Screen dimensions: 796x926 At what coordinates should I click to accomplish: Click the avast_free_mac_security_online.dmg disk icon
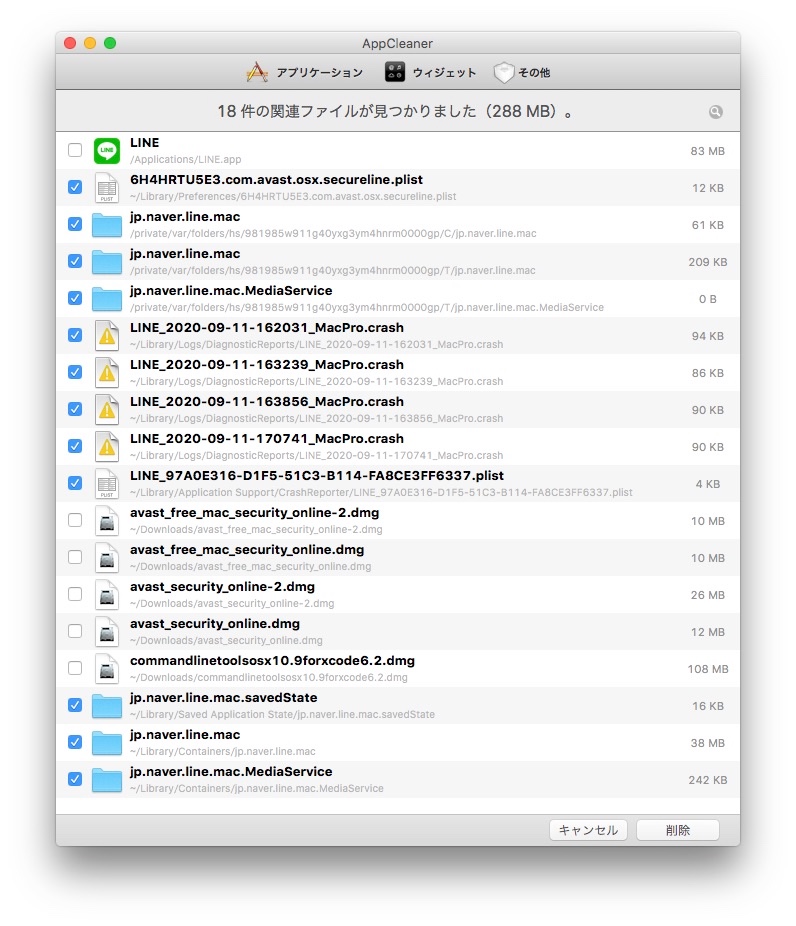point(107,557)
